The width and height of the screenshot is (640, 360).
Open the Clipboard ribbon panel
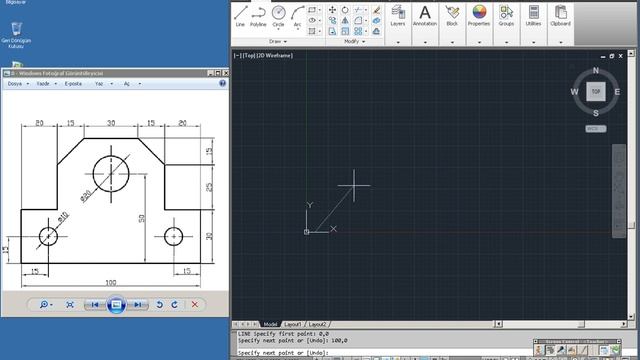click(560, 16)
